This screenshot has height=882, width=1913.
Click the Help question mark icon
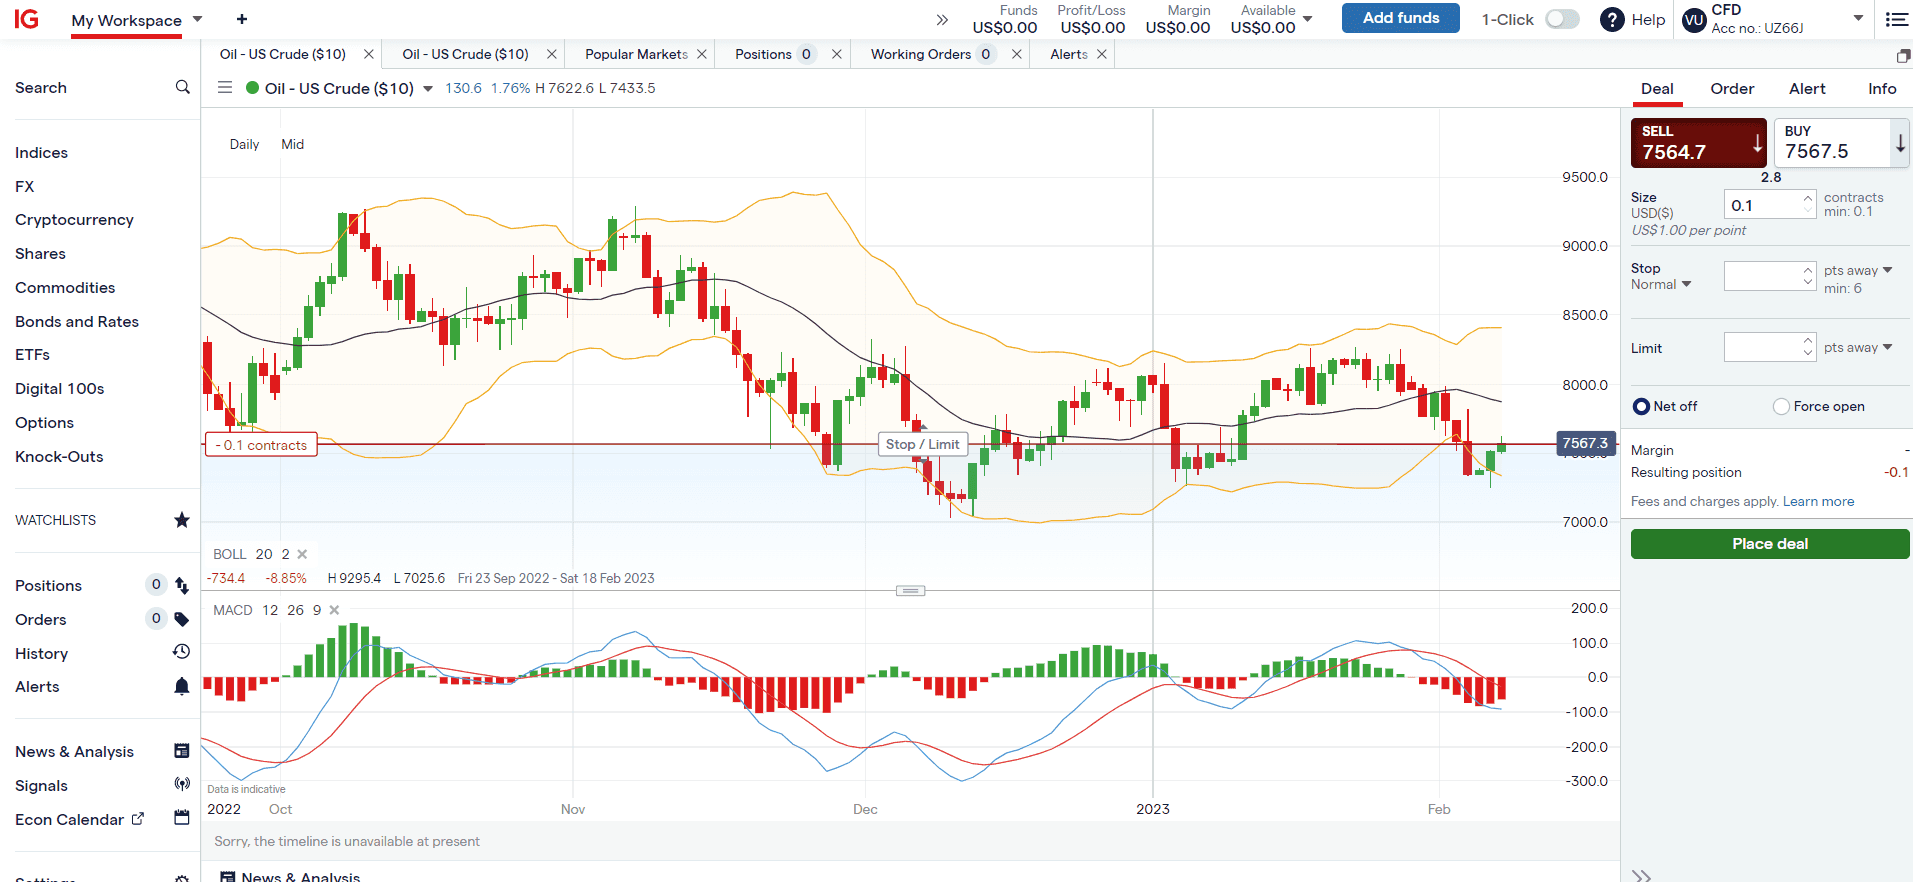click(1612, 19)
